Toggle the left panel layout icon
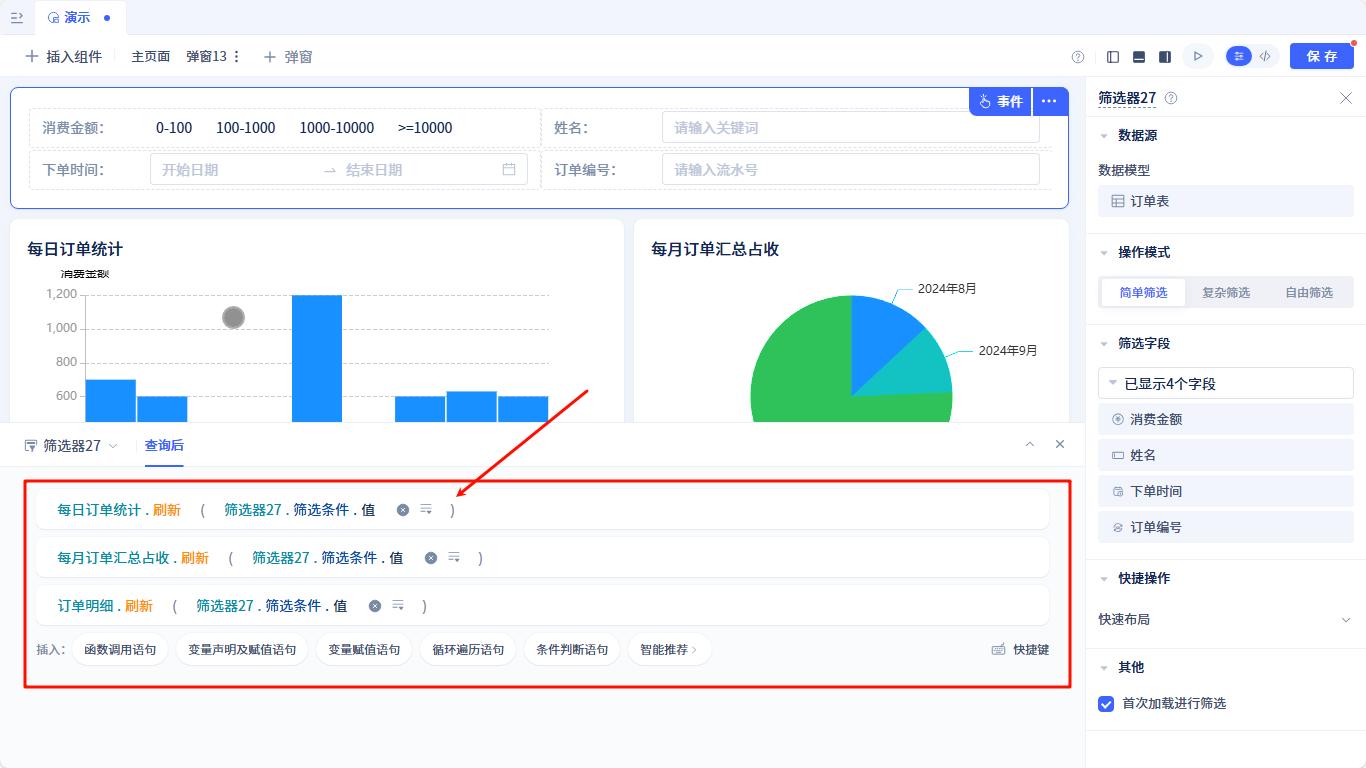Viewport: 1366px width, 768px height. (x=1113, y=56)
